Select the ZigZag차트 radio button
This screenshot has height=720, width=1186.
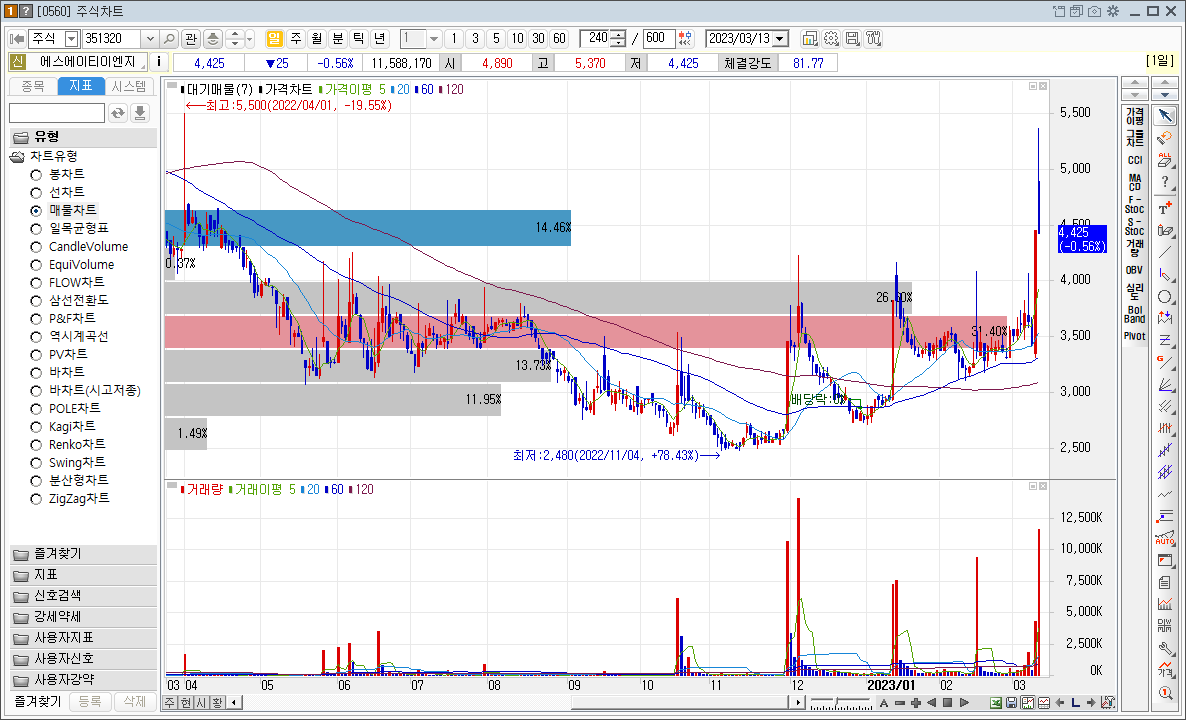point(36,498)
